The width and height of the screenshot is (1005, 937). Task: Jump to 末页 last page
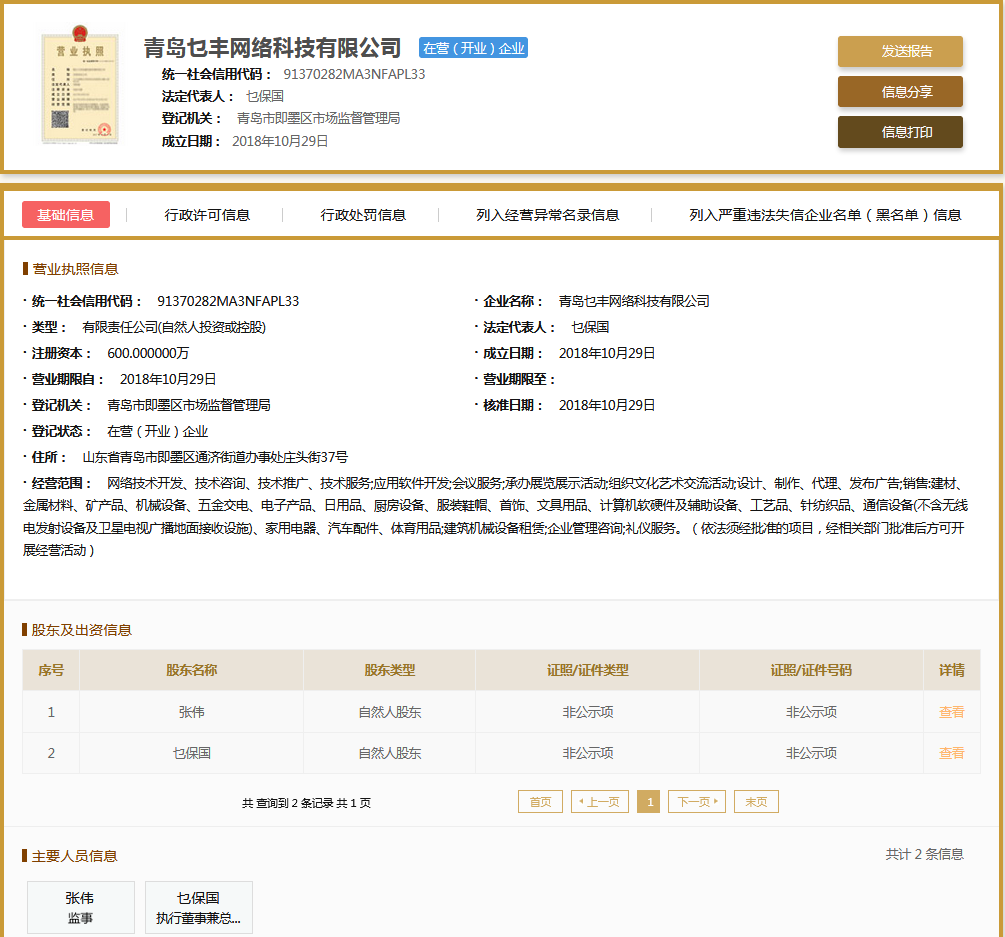(756, 802)
